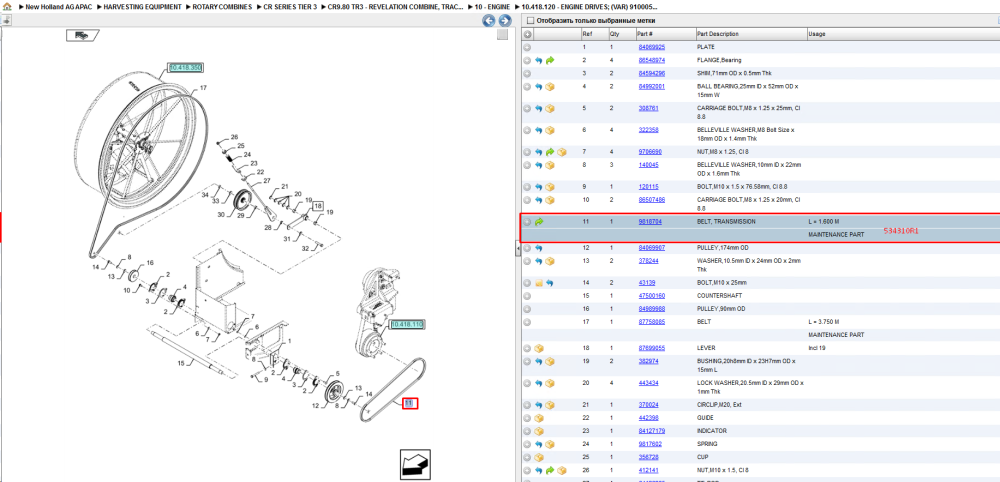Select callout number 15 on the diagram
This screenshot has height=482, width=1000.
point(180,363)
